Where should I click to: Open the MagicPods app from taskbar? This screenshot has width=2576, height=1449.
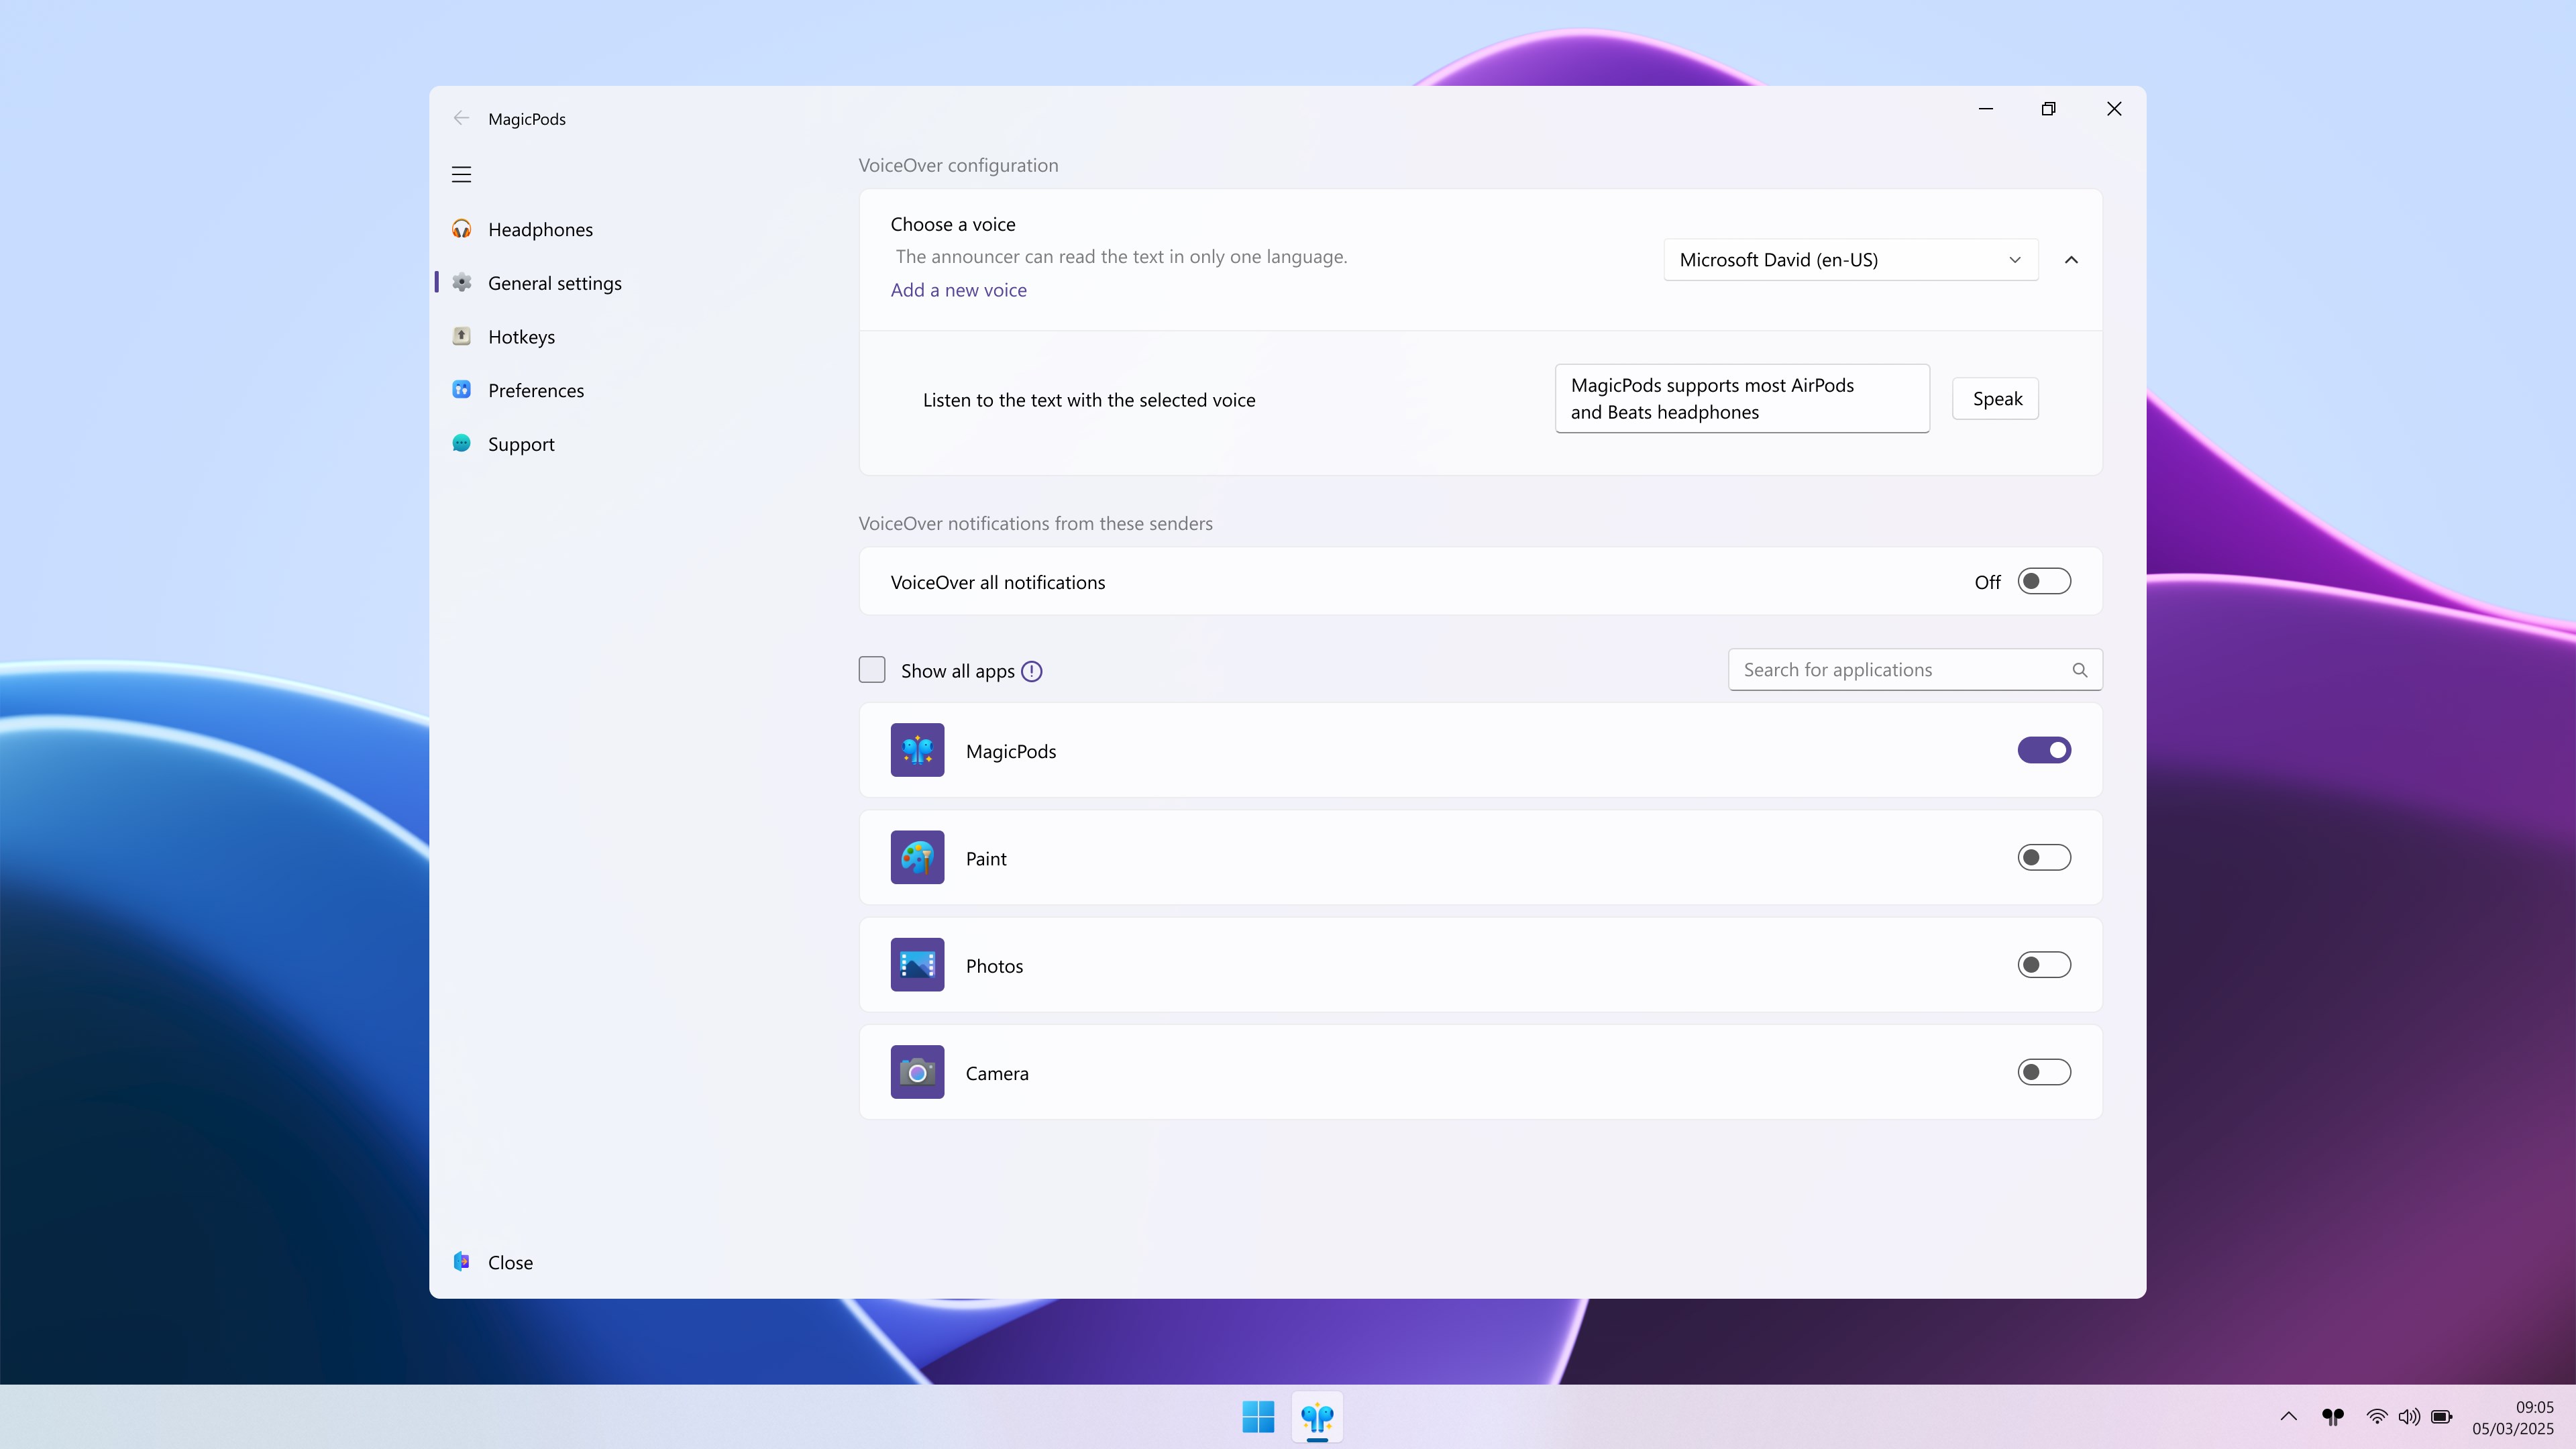[1316, 1417]
